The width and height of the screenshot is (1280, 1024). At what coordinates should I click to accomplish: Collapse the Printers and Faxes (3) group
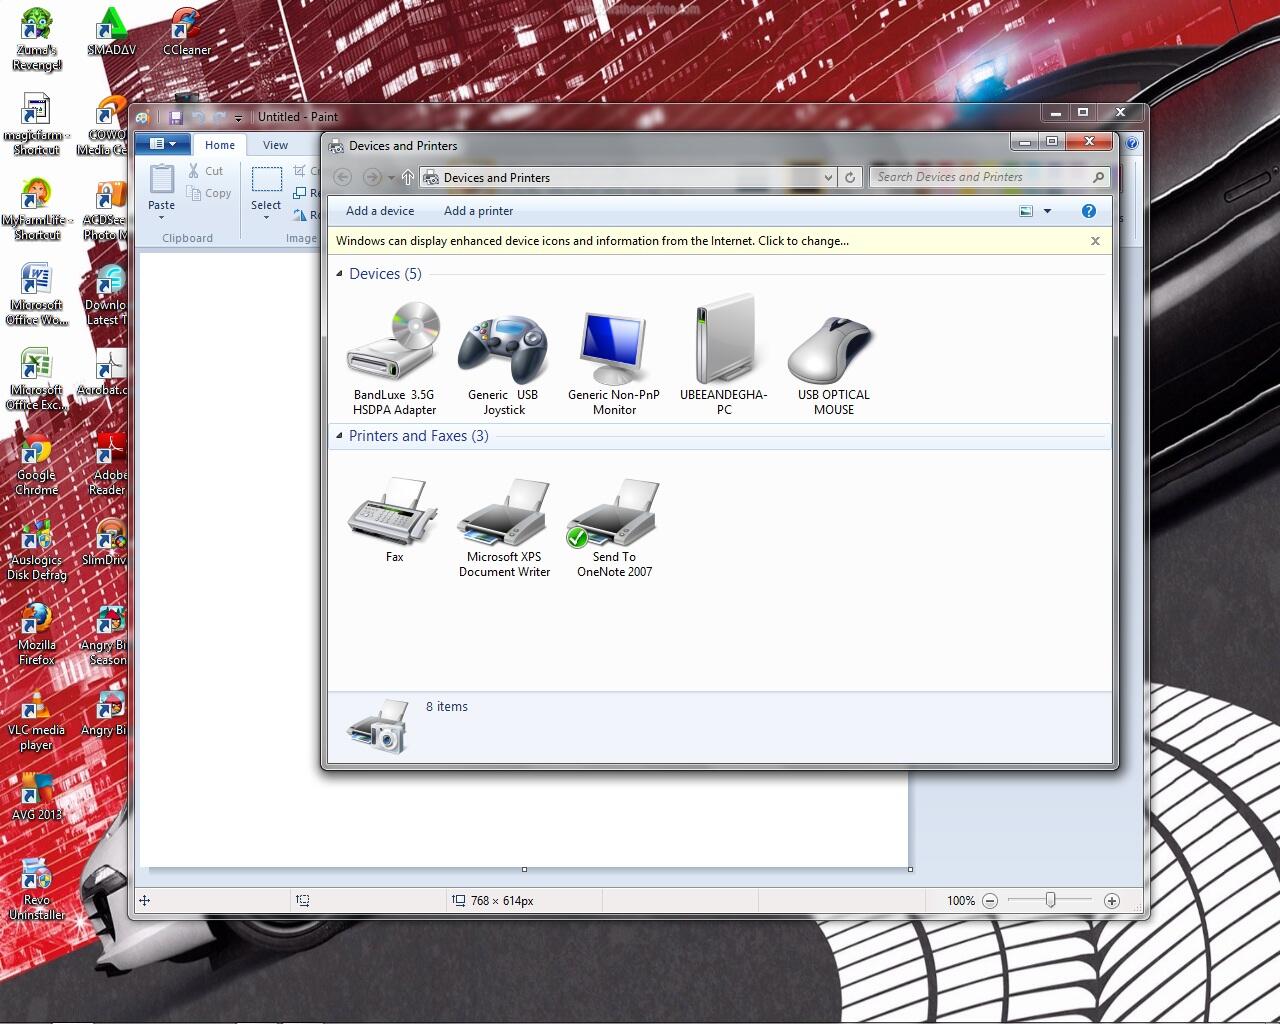point(340,435)
